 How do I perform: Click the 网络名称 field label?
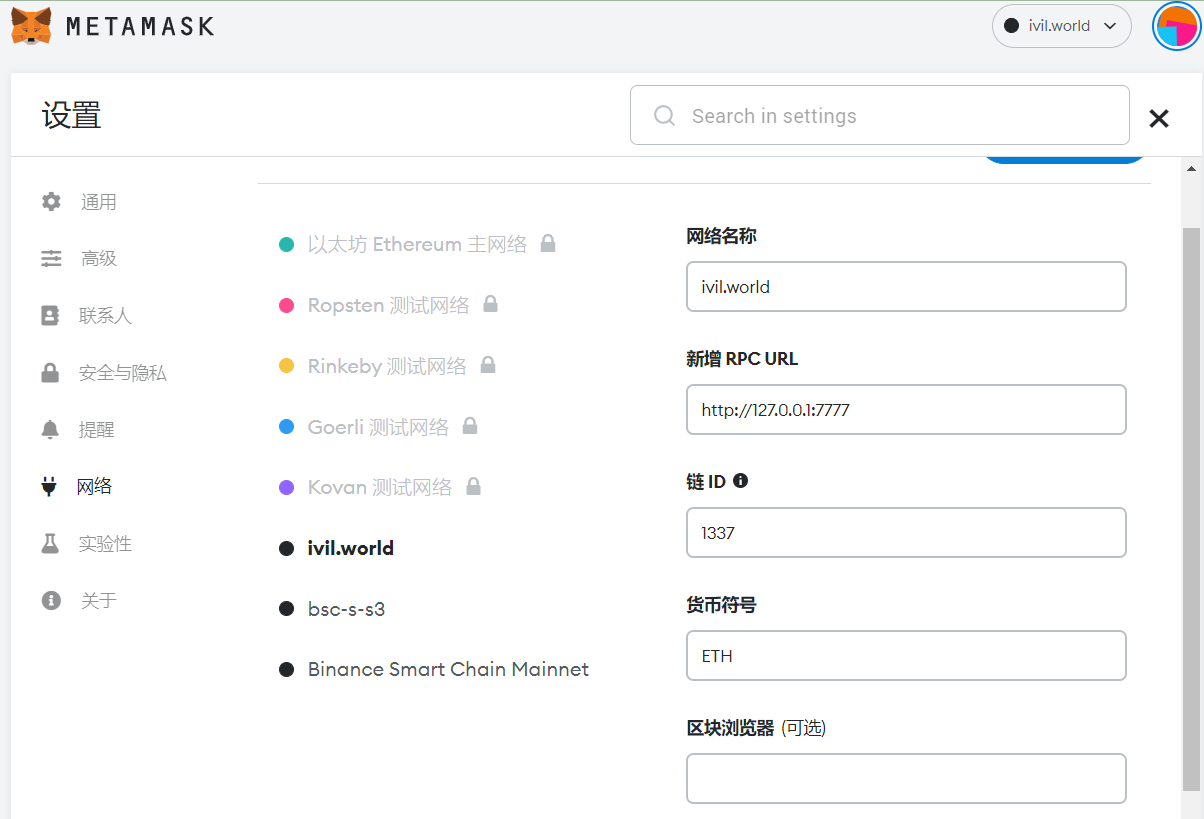tap(721, 236)
